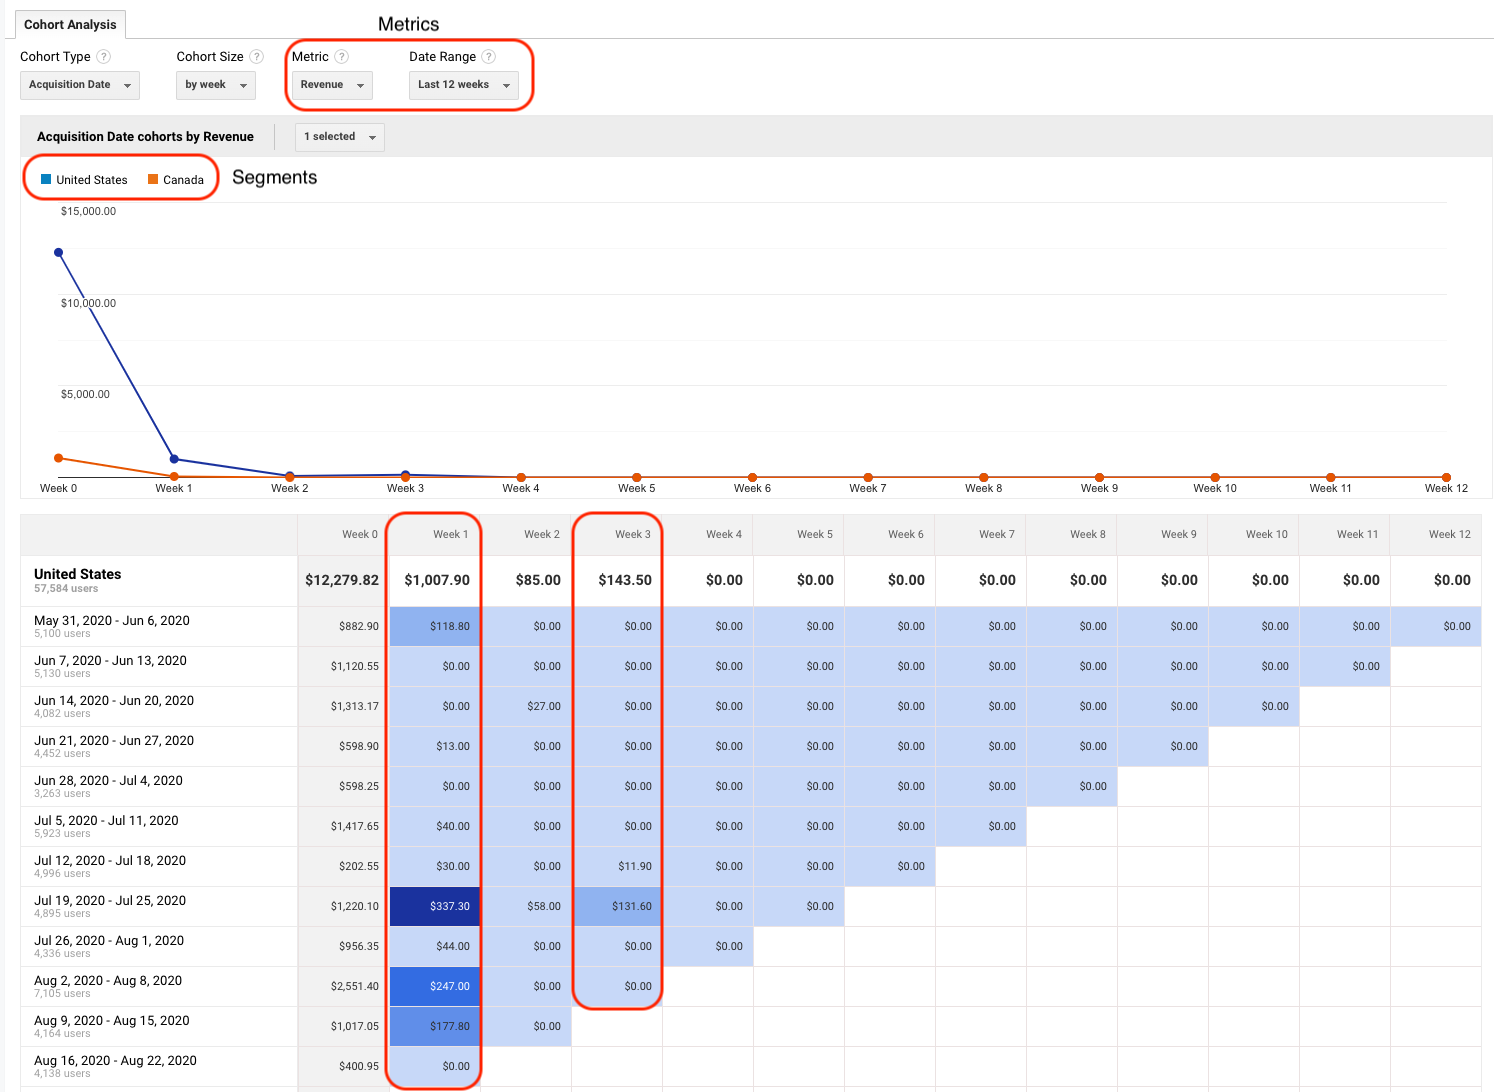
Task: Click the $131.60 cell in Week 3
Action: (x=618, y=906)
